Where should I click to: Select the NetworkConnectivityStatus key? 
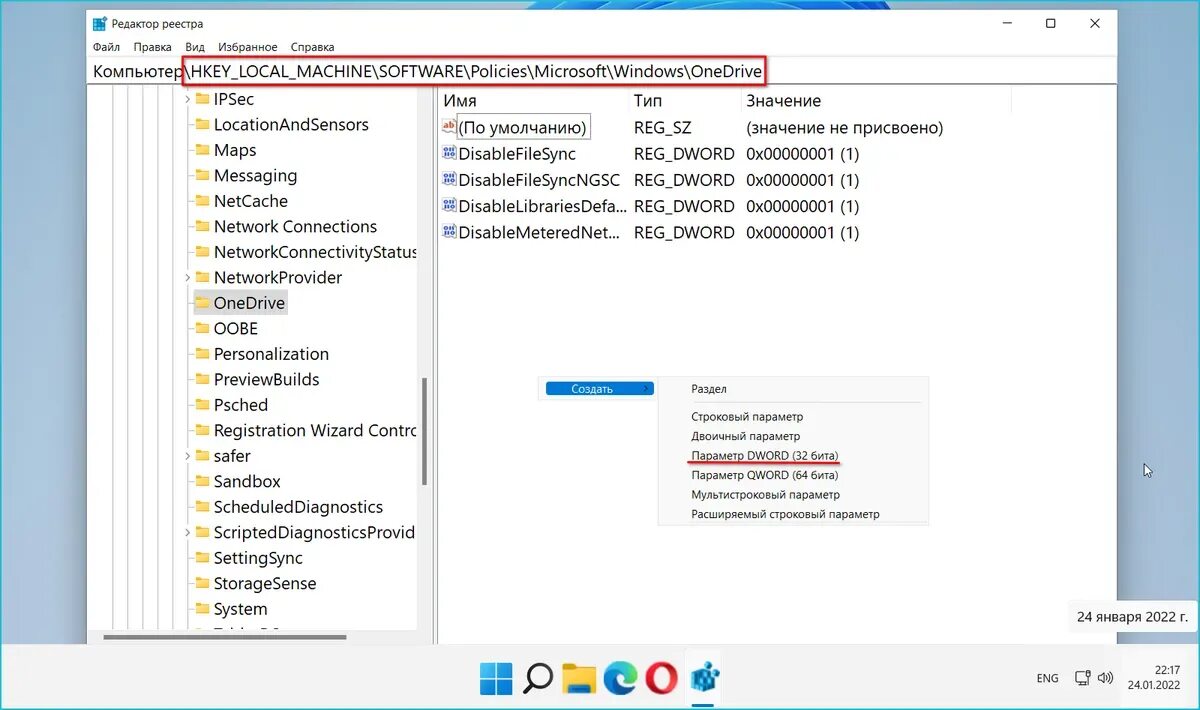coord(314,252)
